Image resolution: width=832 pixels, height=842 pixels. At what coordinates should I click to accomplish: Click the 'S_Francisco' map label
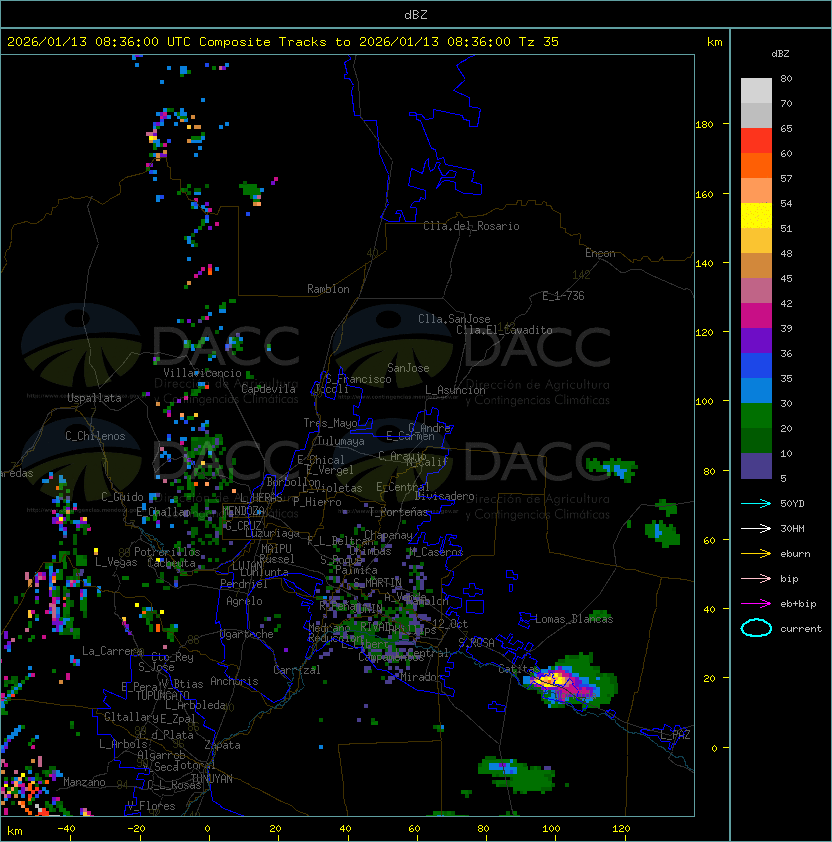point(358,379)
